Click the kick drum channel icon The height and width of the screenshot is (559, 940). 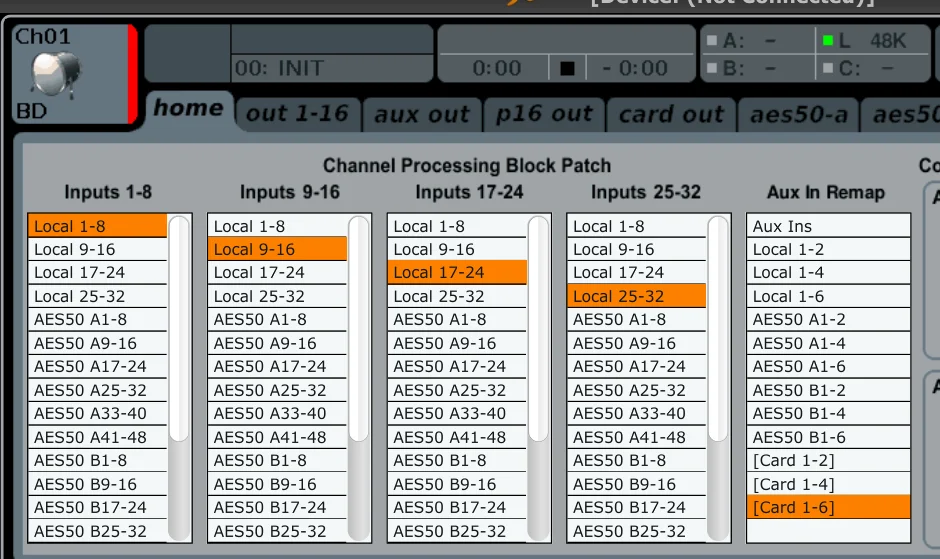click(56, 75)
